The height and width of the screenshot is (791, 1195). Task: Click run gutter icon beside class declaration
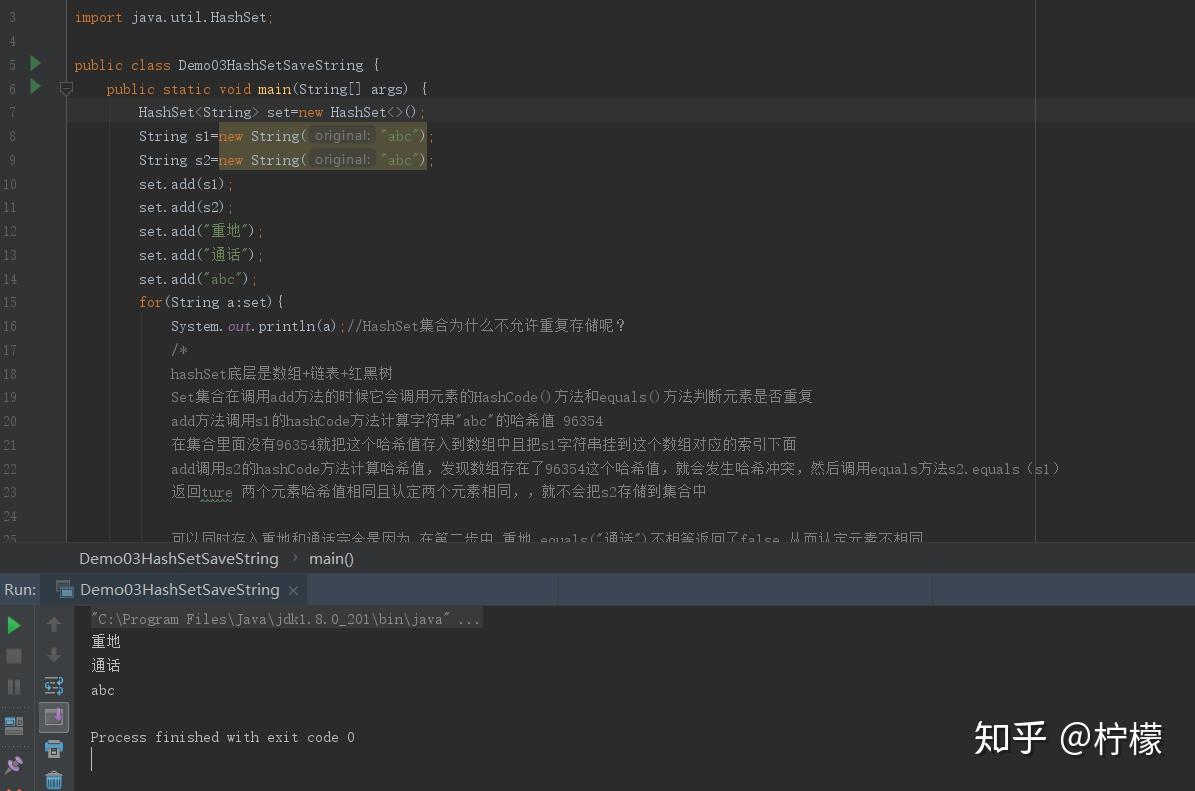pyautogui.click(x=34, y=64)
